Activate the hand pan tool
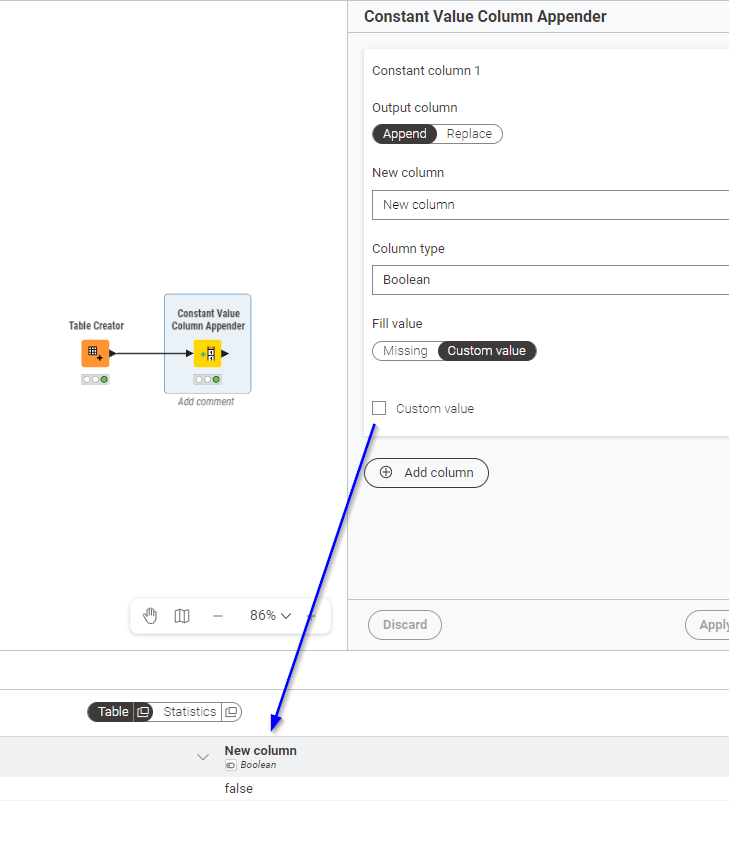 tap(150, 616)
